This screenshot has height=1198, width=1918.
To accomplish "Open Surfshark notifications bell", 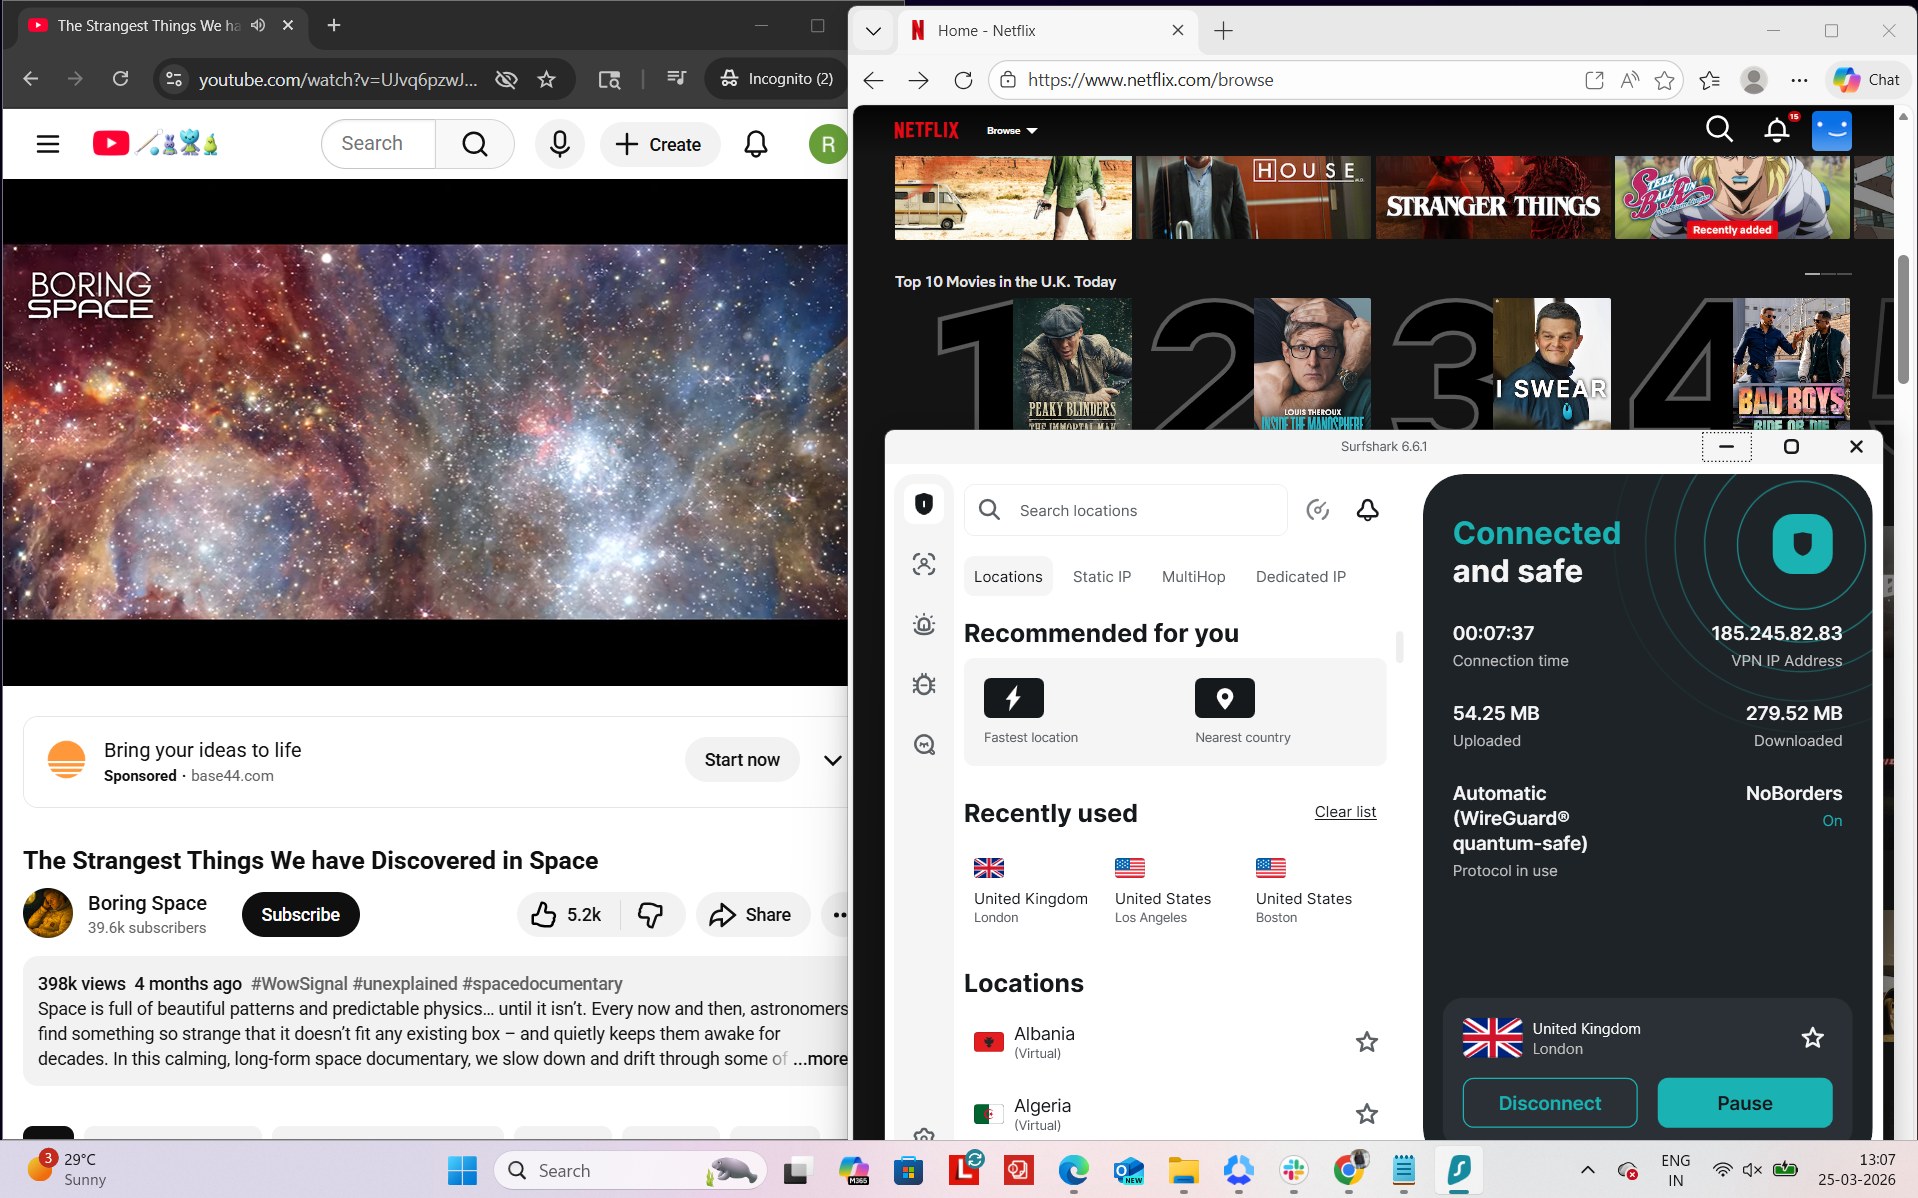I will tap(1367, 510).
